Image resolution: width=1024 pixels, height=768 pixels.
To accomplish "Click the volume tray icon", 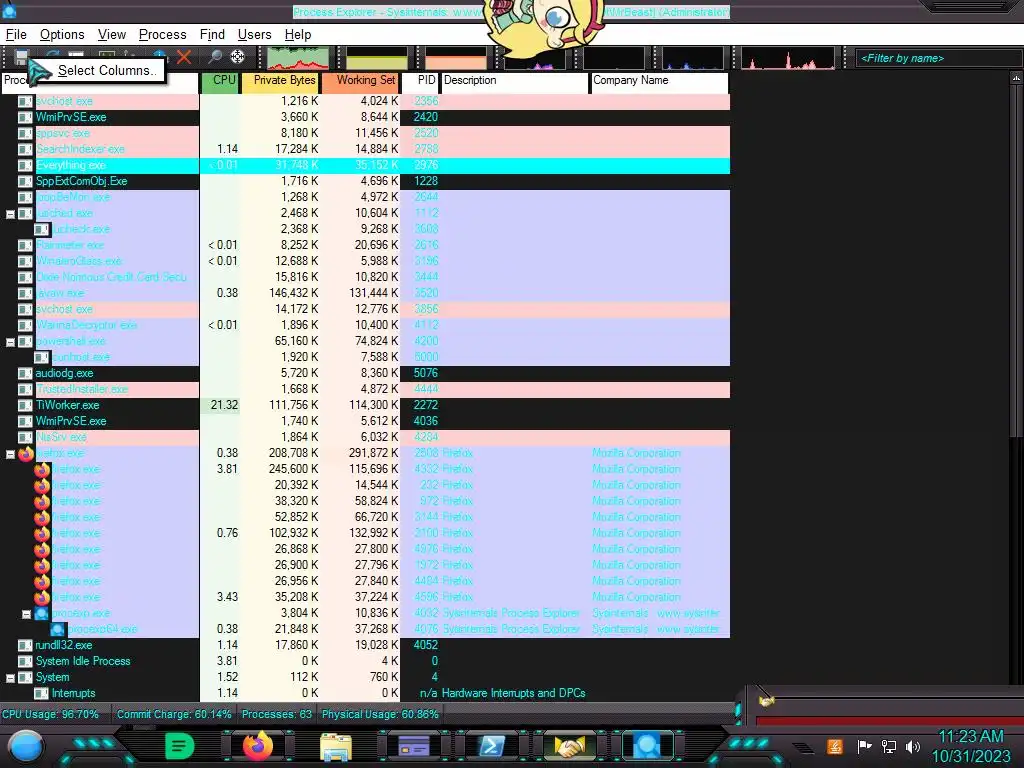I will click(913, 746).
